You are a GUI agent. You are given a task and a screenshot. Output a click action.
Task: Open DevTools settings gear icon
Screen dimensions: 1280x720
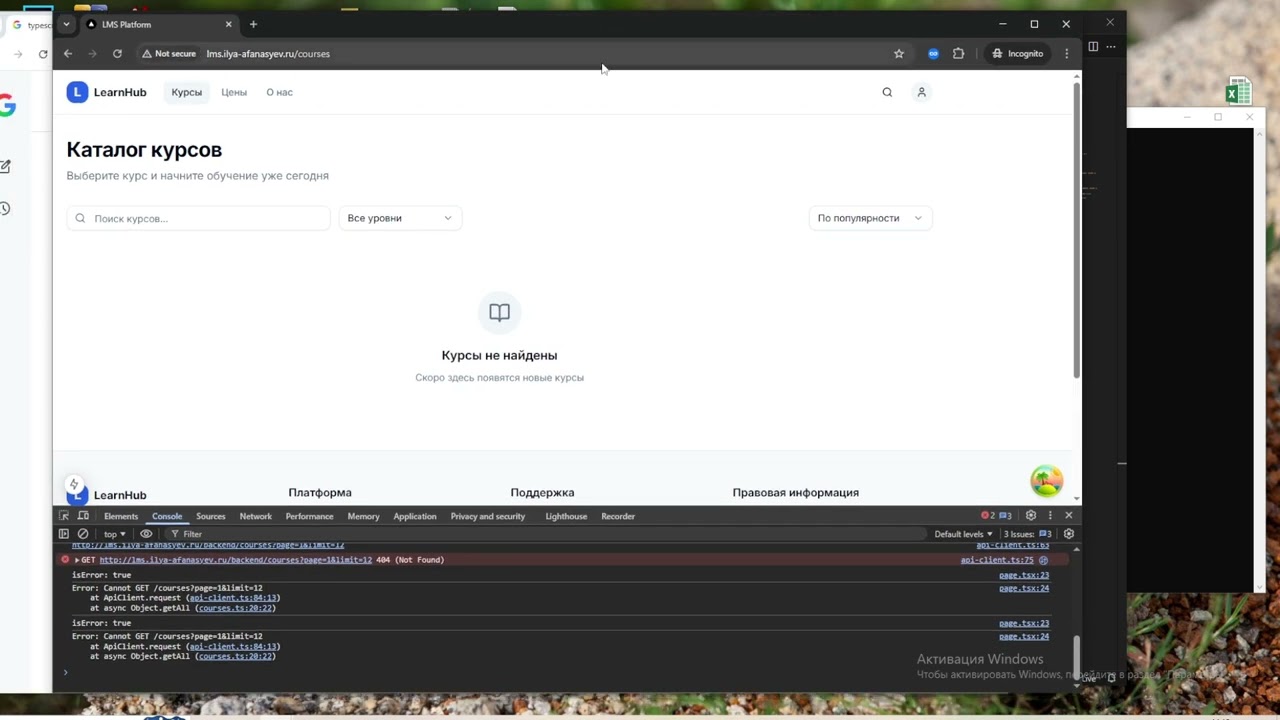(x=1031, y=516)
